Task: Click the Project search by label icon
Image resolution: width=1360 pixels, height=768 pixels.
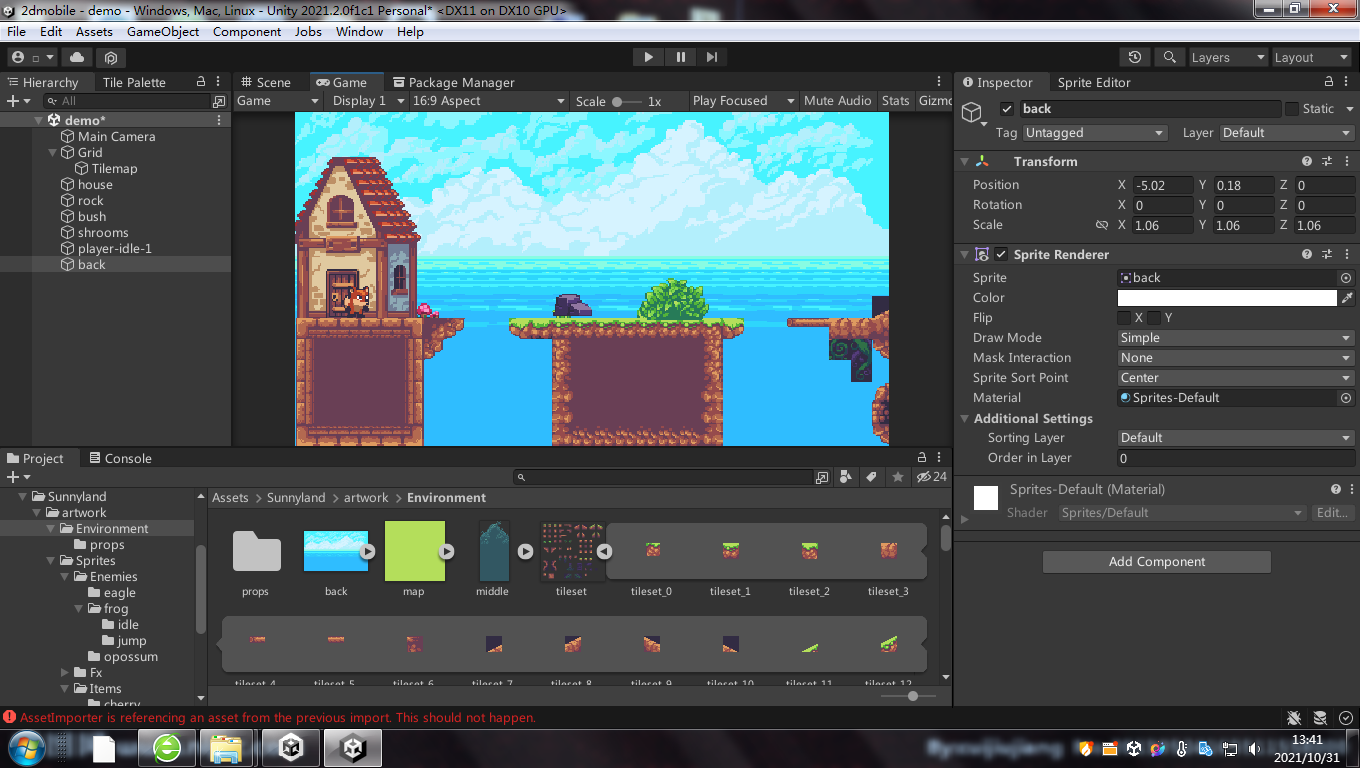Action: tap(872, 477)
